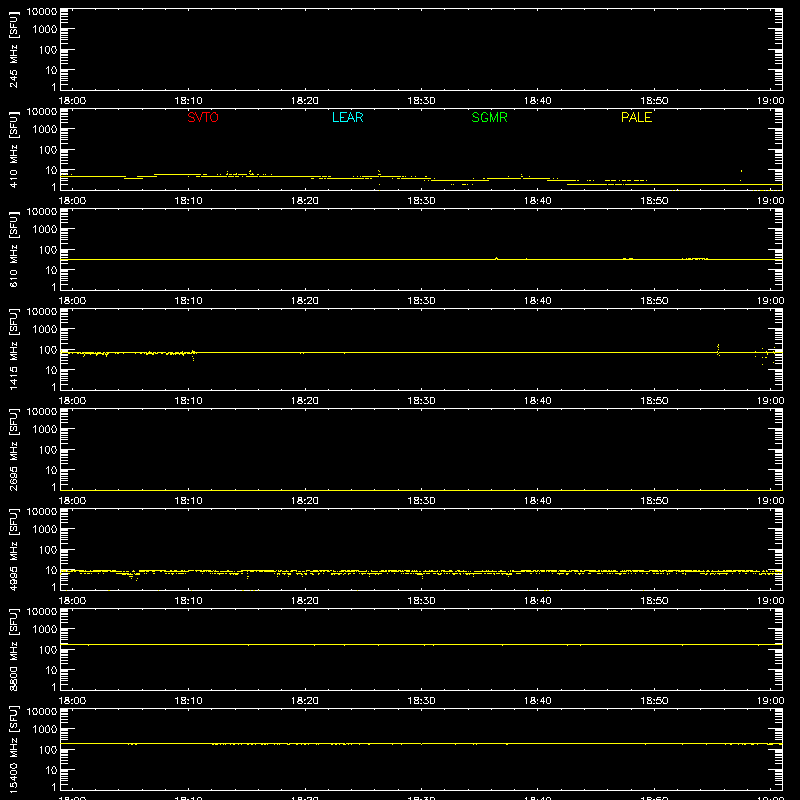Click the 1000 y-axis value of 15400 MHz plot
The width and height of the screenshot is (800, 800).
click(x=45, y=730)
